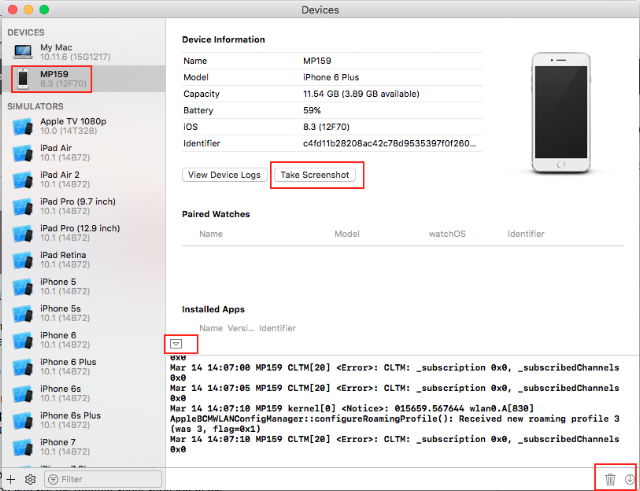Click iPad Pro (9.7 inch) simulator icon
This screenshot has width=640, height=491.
pyautogui.click(x=23, y=207)
